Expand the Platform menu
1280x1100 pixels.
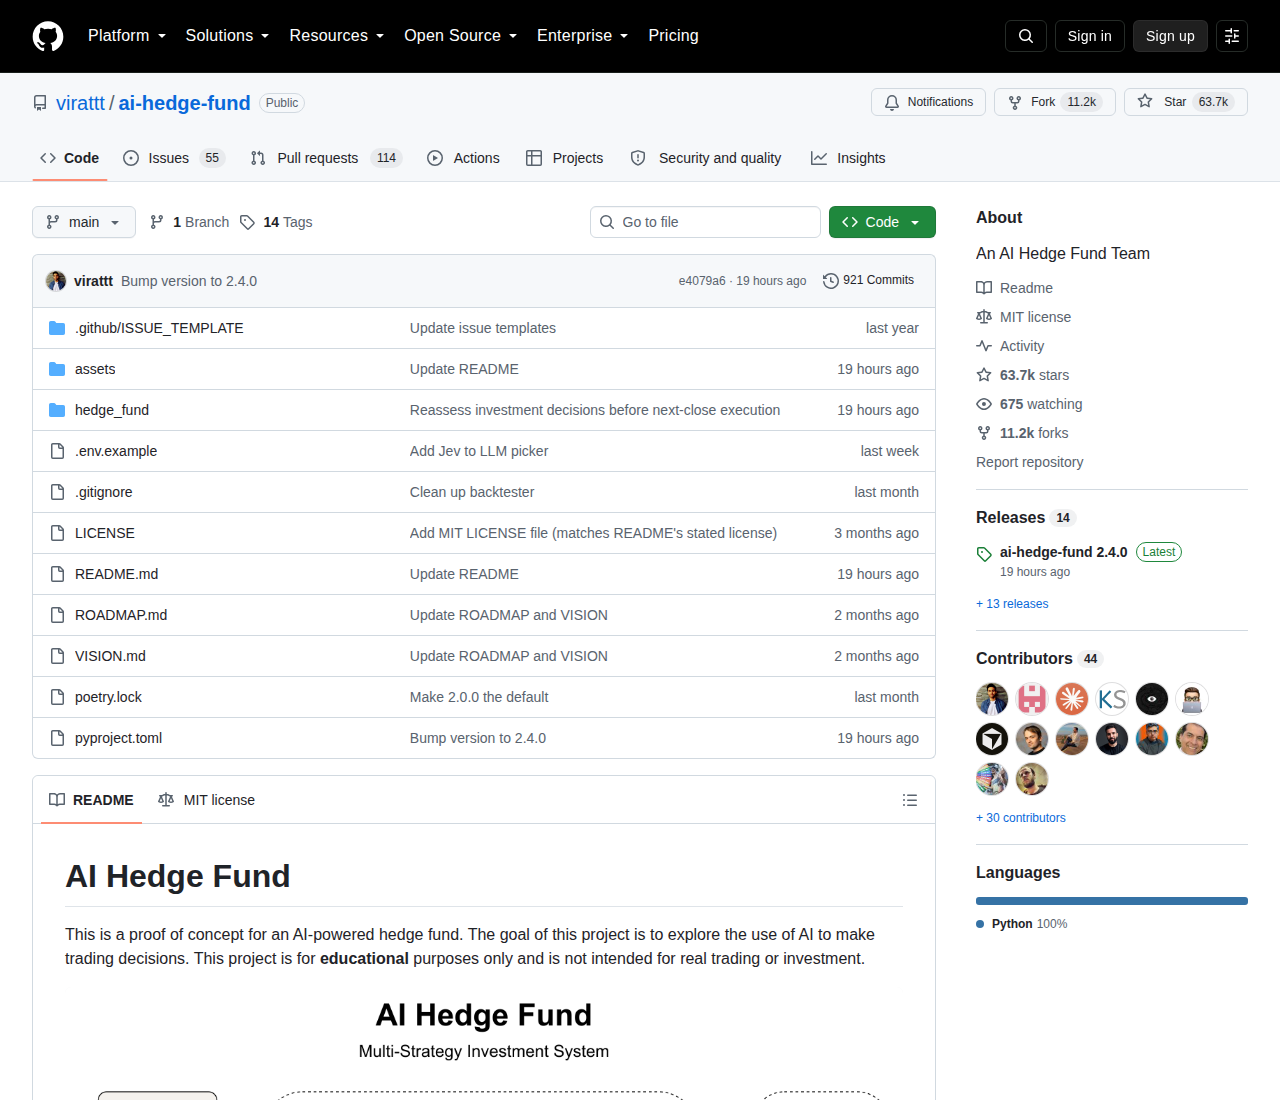pyautogui.click(x=127, y=36)
